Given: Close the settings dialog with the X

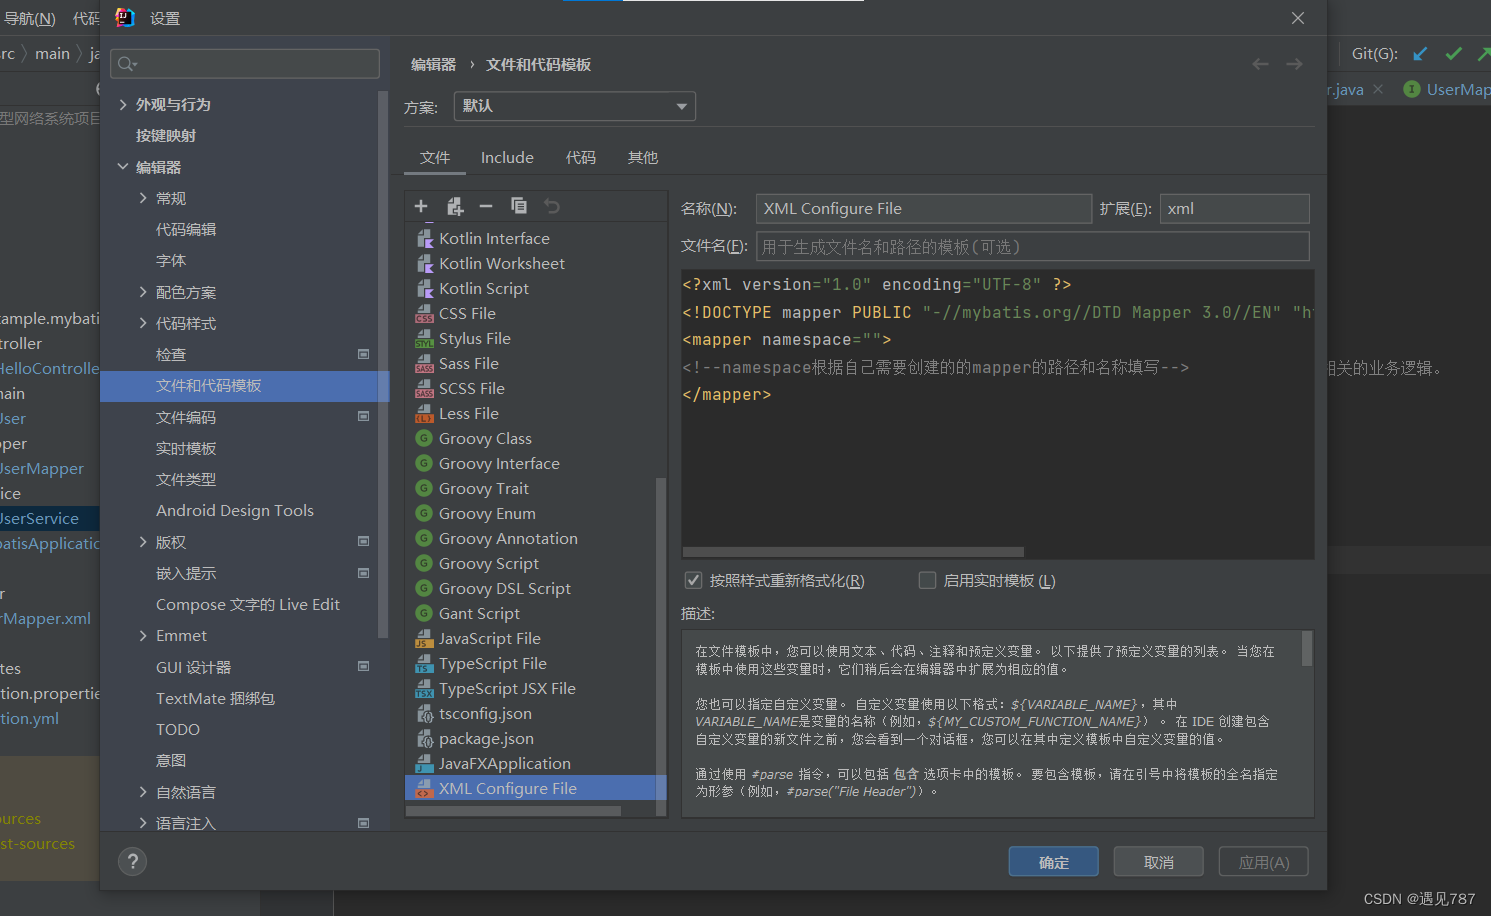Looking at the screenshot, I should point(1298,18).
